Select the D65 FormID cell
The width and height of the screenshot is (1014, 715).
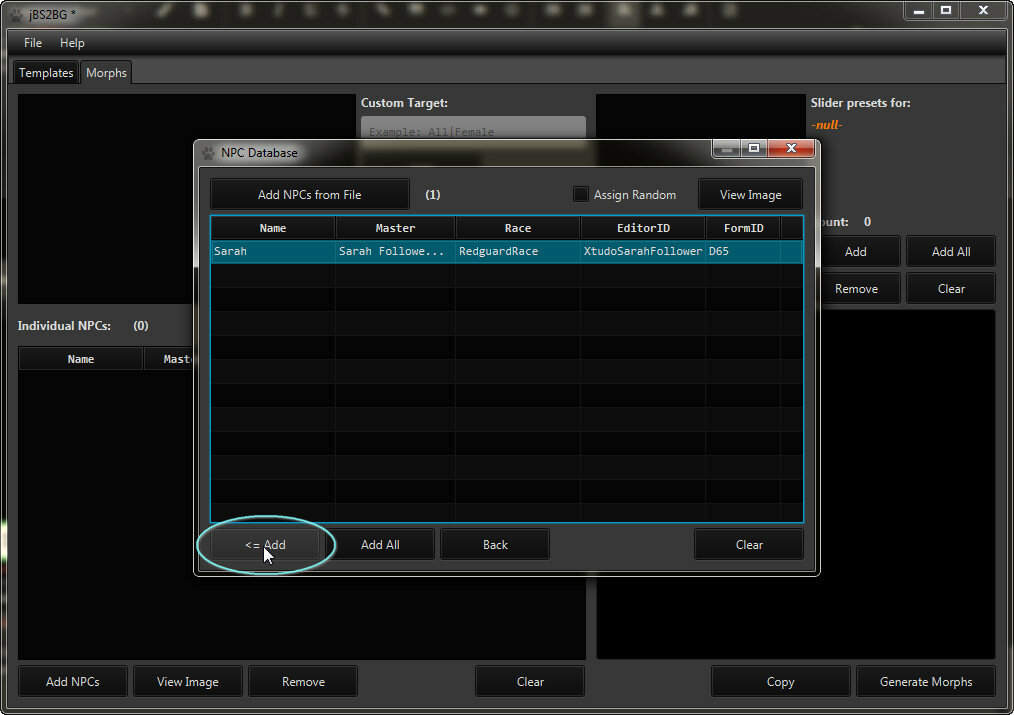[x=743, y=251]
